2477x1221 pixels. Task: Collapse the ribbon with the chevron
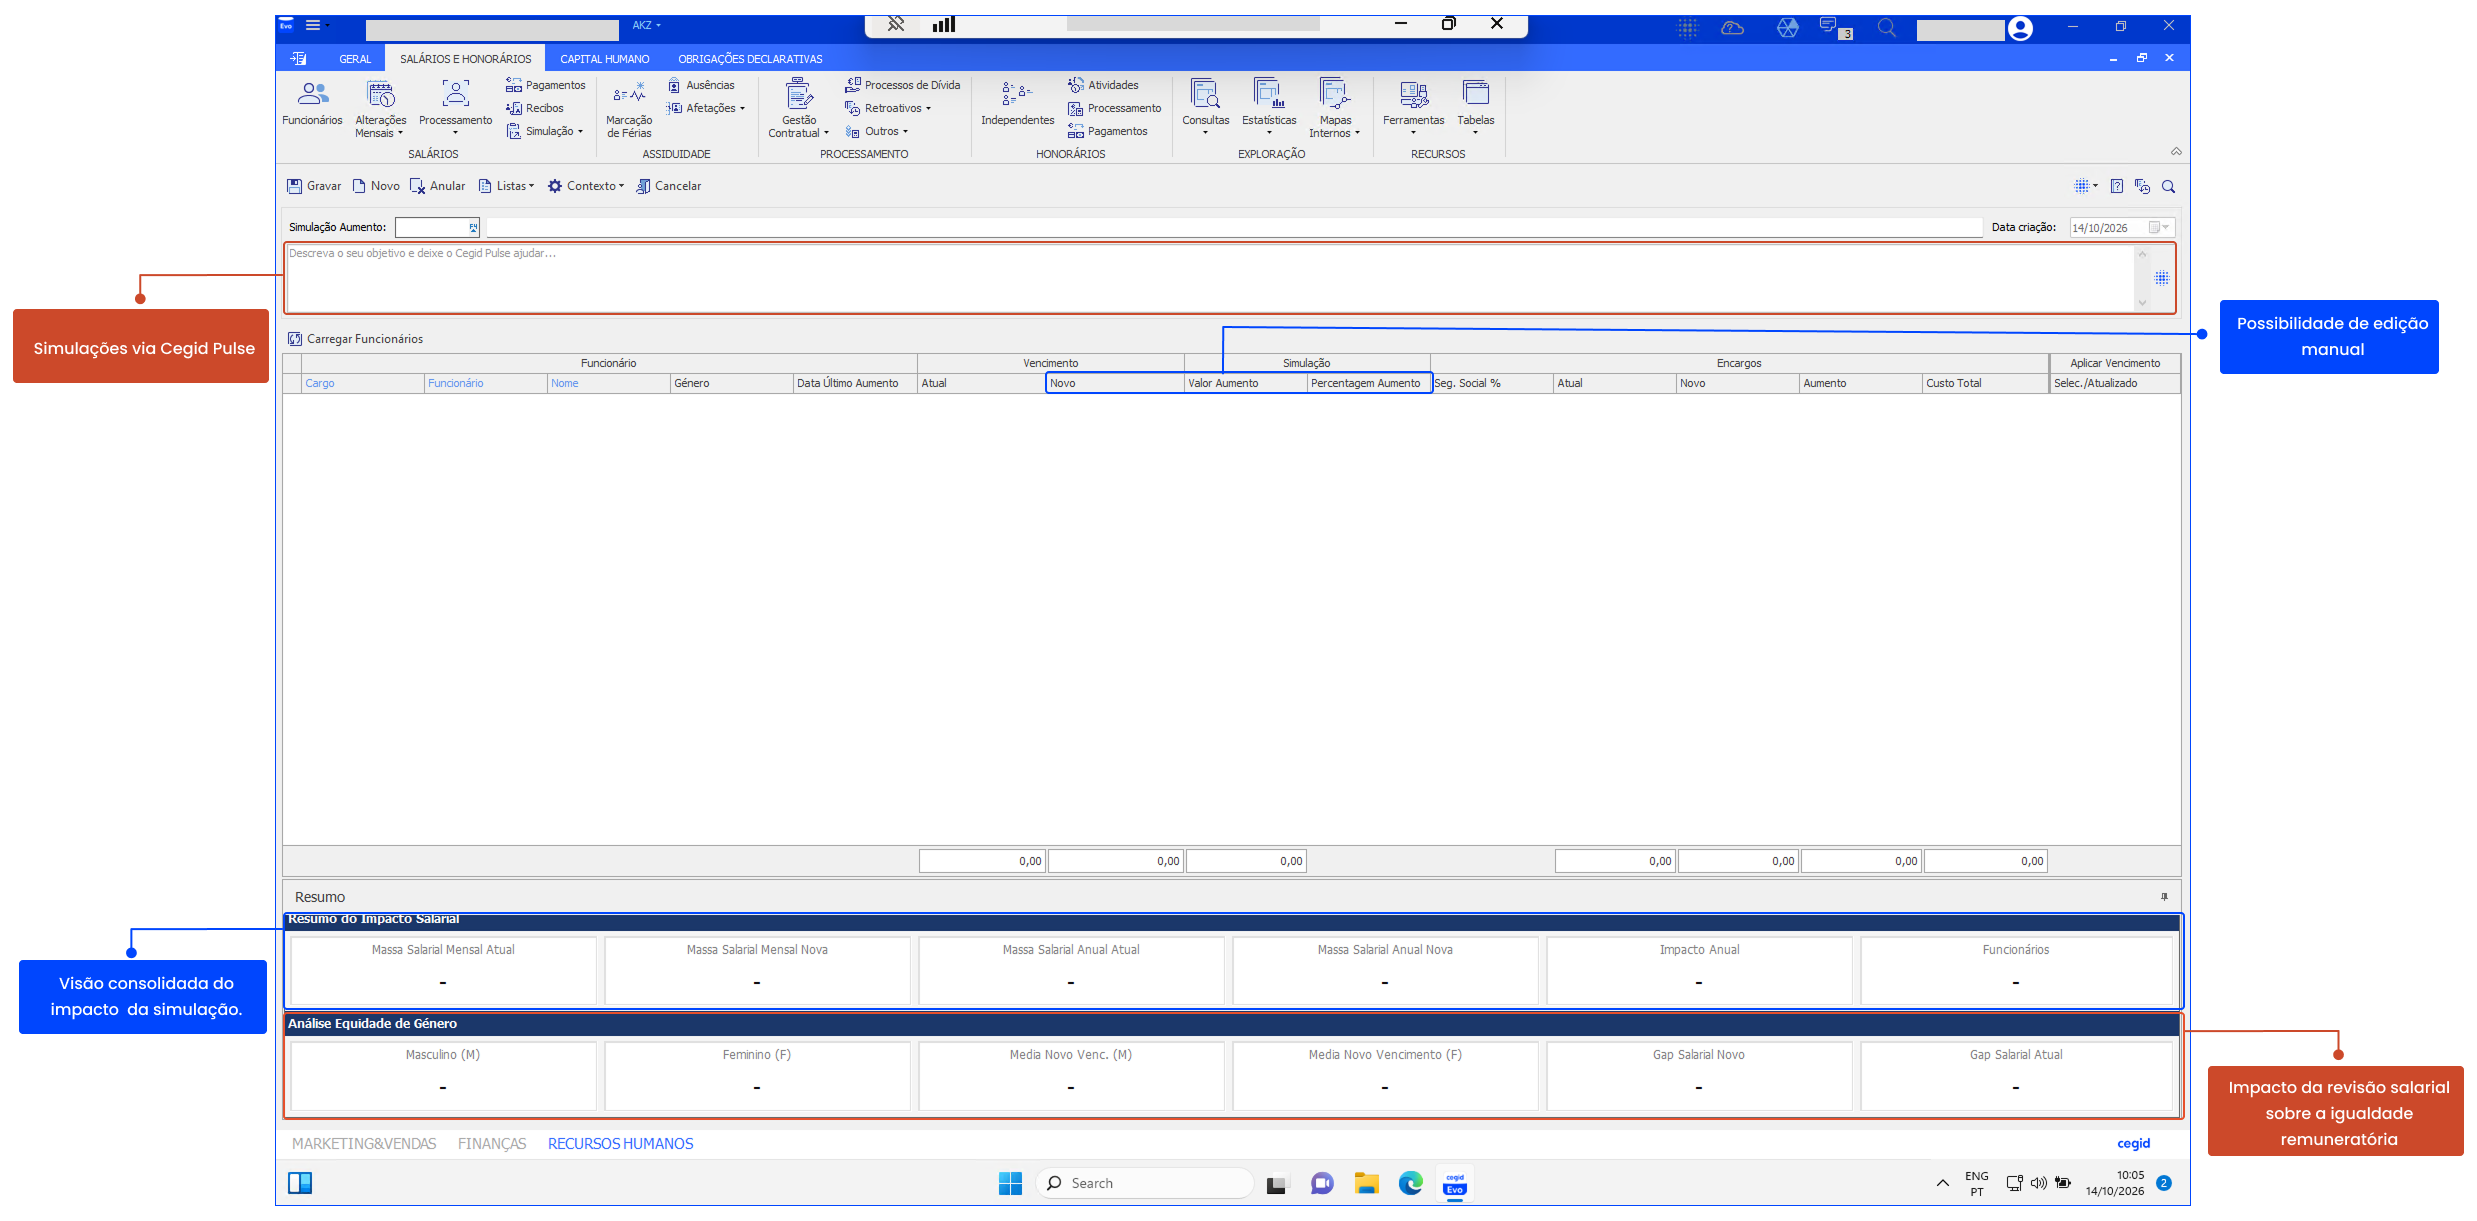click(x=2176, y=151)
